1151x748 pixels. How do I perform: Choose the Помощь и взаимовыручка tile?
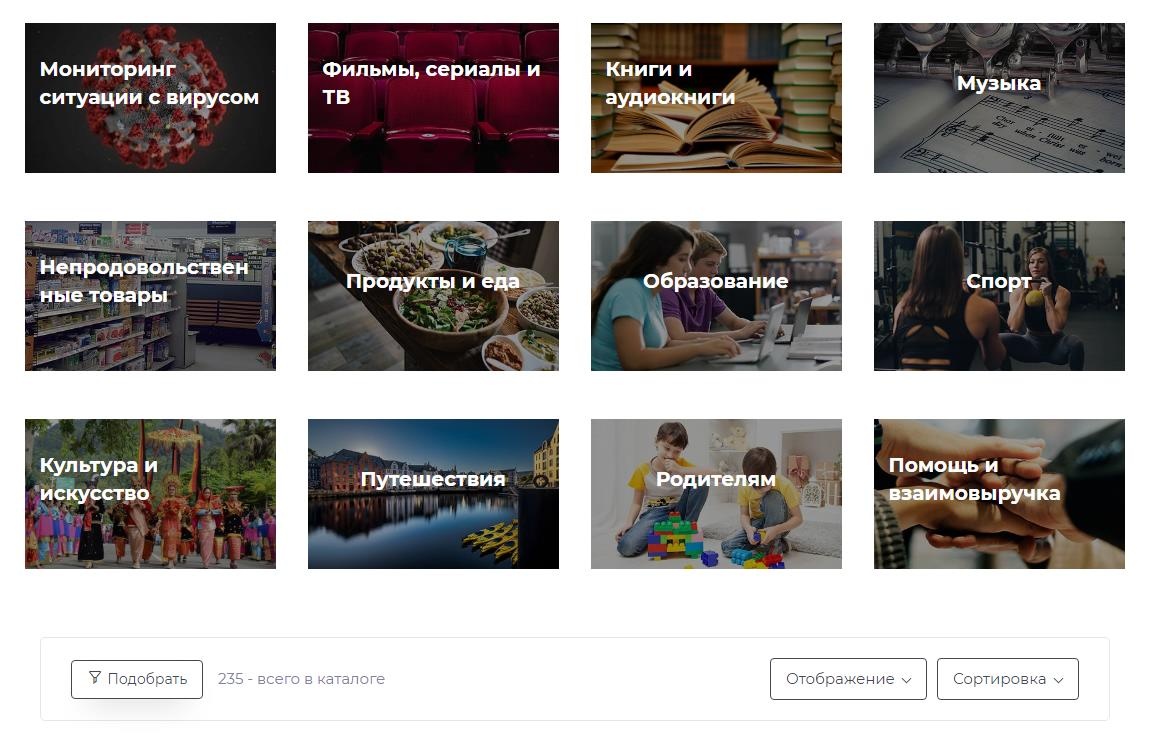pos(999,494)
